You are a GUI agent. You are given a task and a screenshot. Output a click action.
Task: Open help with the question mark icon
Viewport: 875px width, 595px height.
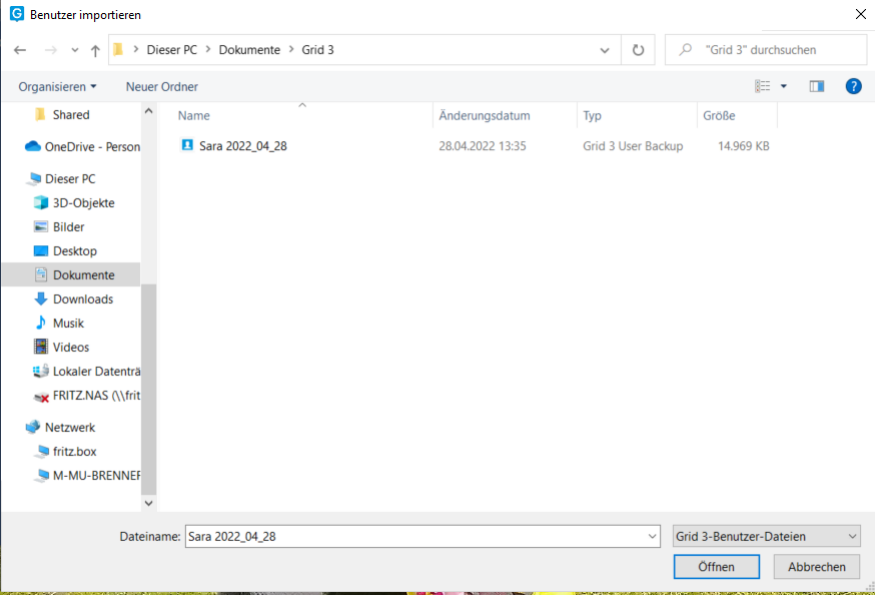(853, 86)
